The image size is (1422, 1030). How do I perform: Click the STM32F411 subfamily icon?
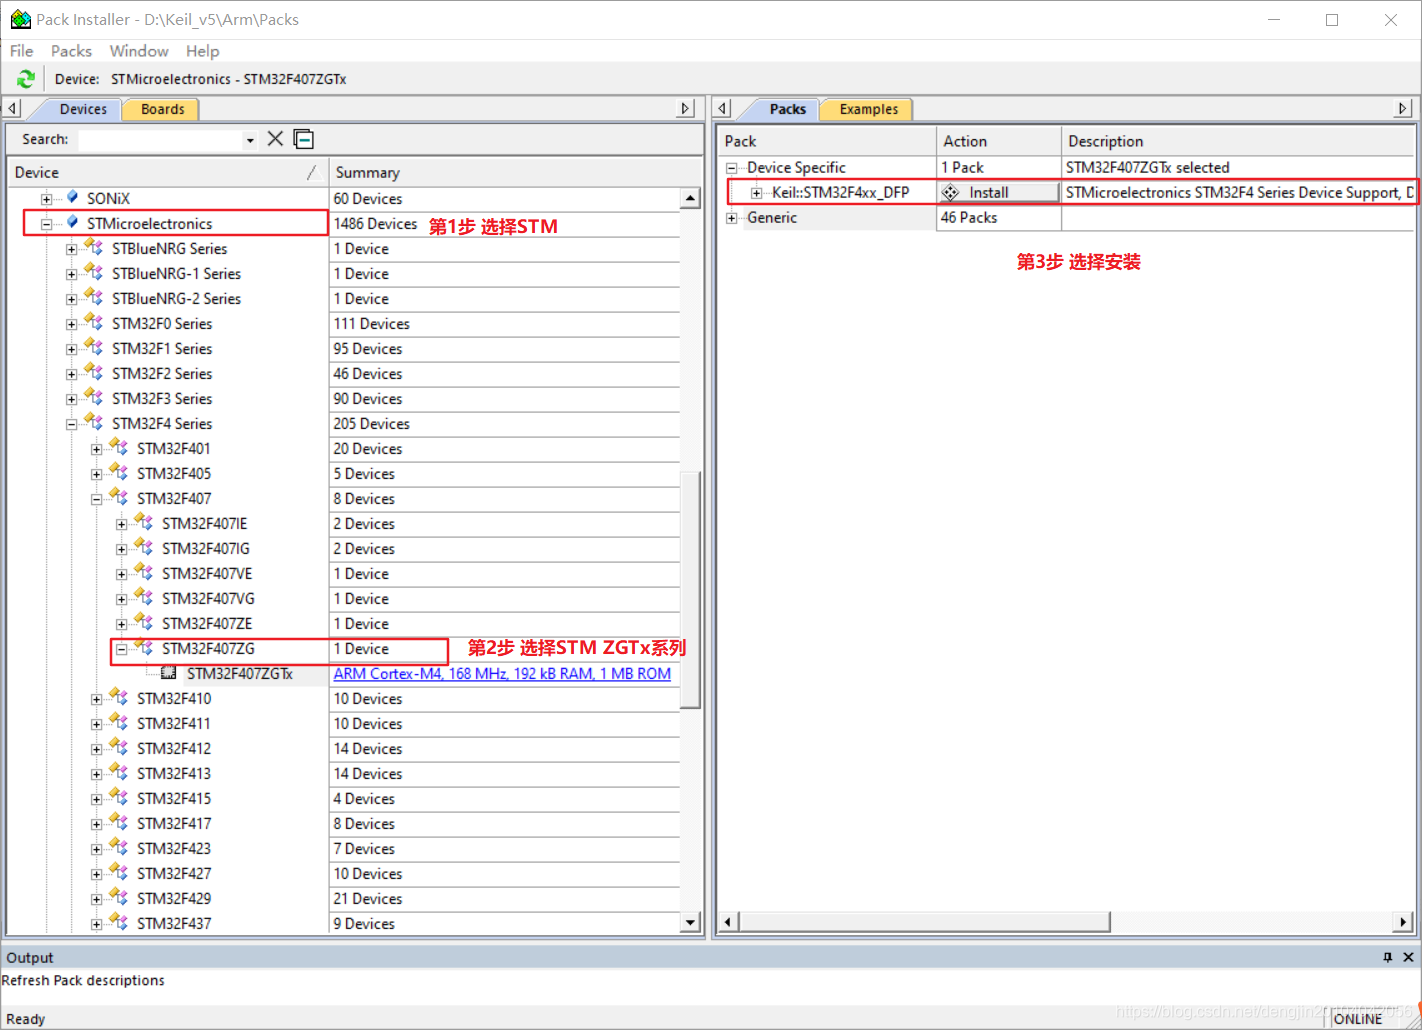(x=119, y=722)
